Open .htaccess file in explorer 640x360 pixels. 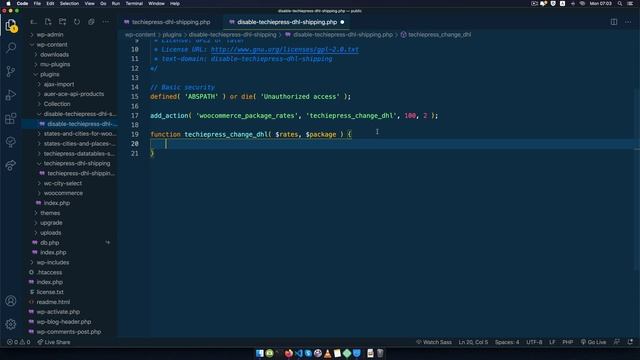[x=49, y=272]
